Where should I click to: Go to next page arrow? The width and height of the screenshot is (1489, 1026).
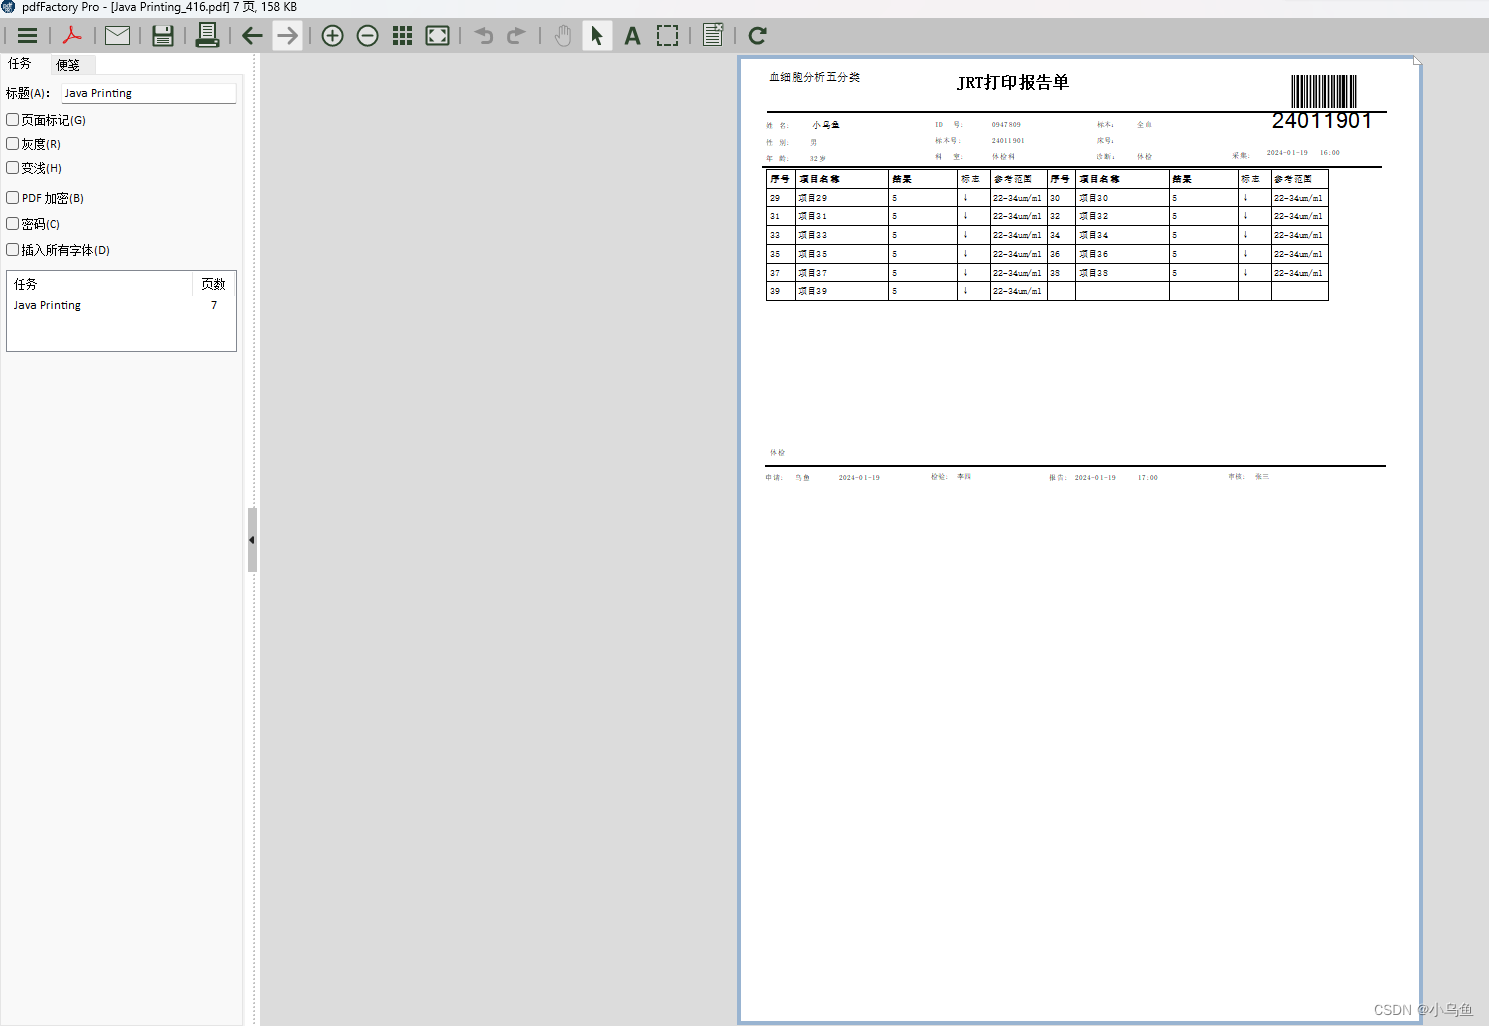pos(287,36)
